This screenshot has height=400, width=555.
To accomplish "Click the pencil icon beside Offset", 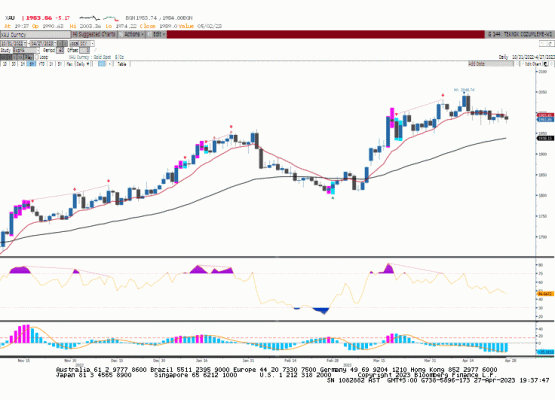I will pos(95,50).
